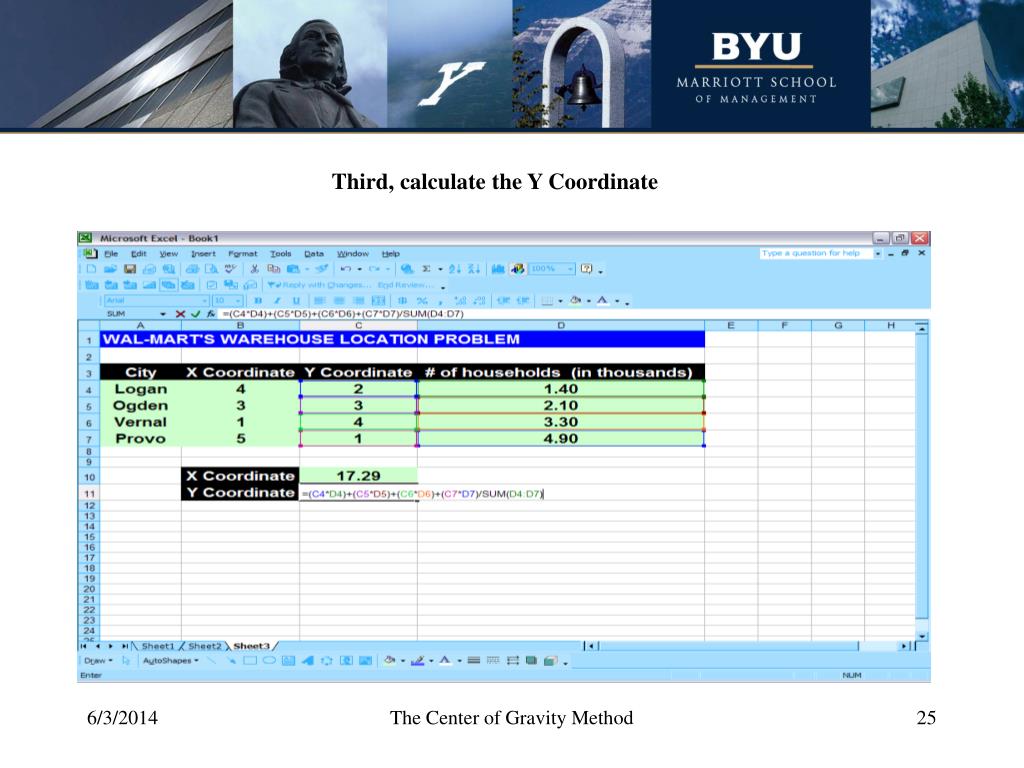Open the AutoShapes dropdown
This screenshot has height=768, width=1024.
170,661
